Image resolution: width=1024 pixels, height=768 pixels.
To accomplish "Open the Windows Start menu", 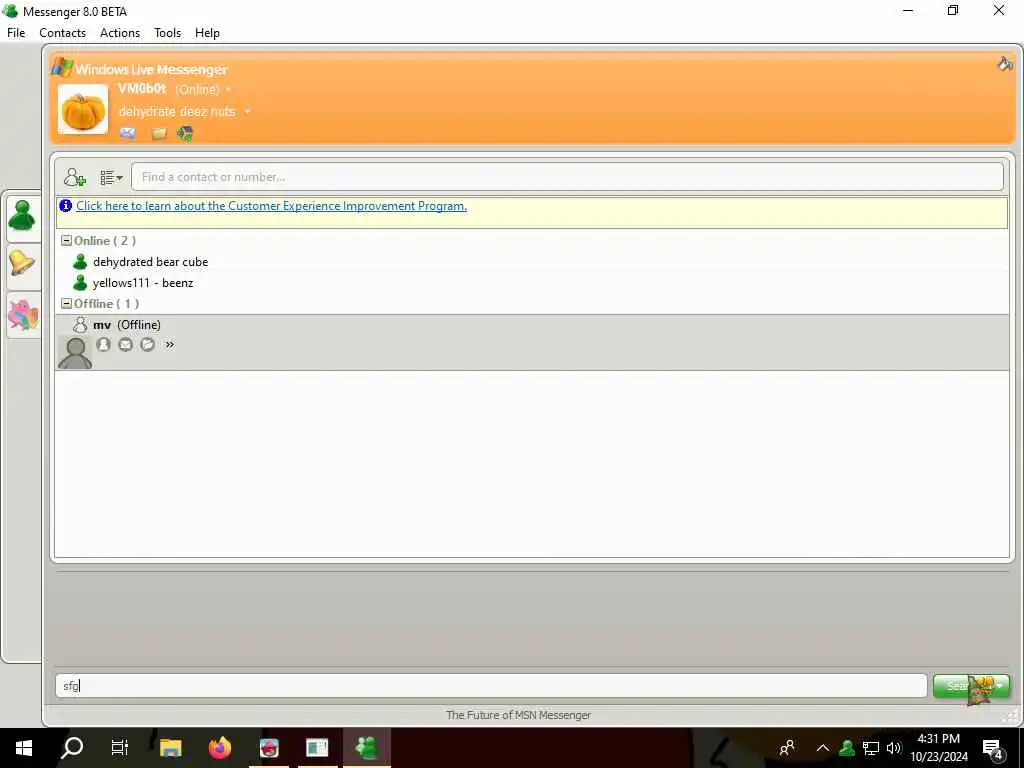I will 24,748.
